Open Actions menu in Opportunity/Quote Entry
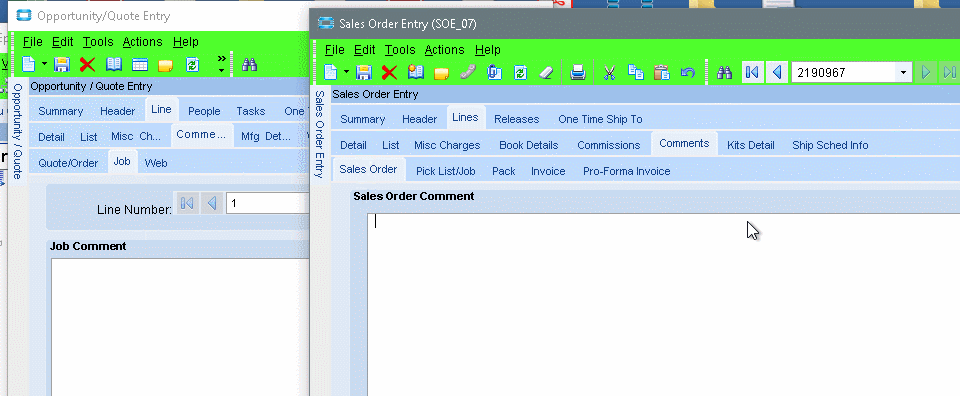Viewport: 960px width, 396px height. pyautogui.click(x=143, y=42)
